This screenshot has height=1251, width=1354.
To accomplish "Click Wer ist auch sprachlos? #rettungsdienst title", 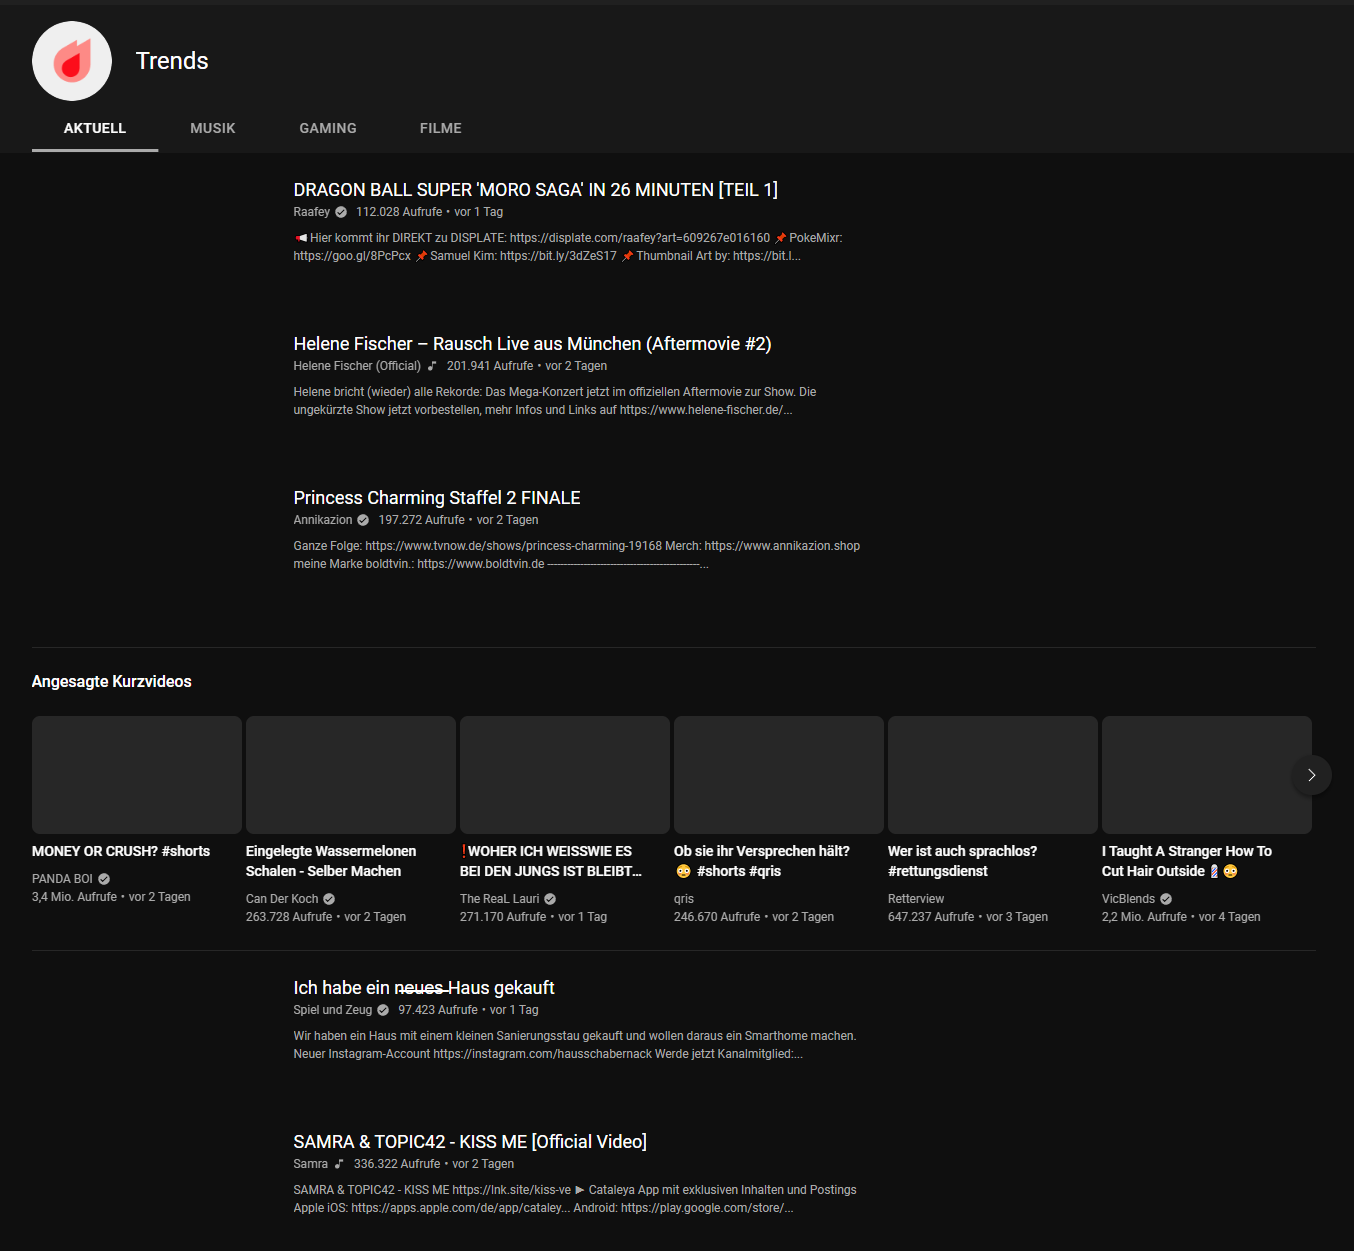I will coord(963,861).
